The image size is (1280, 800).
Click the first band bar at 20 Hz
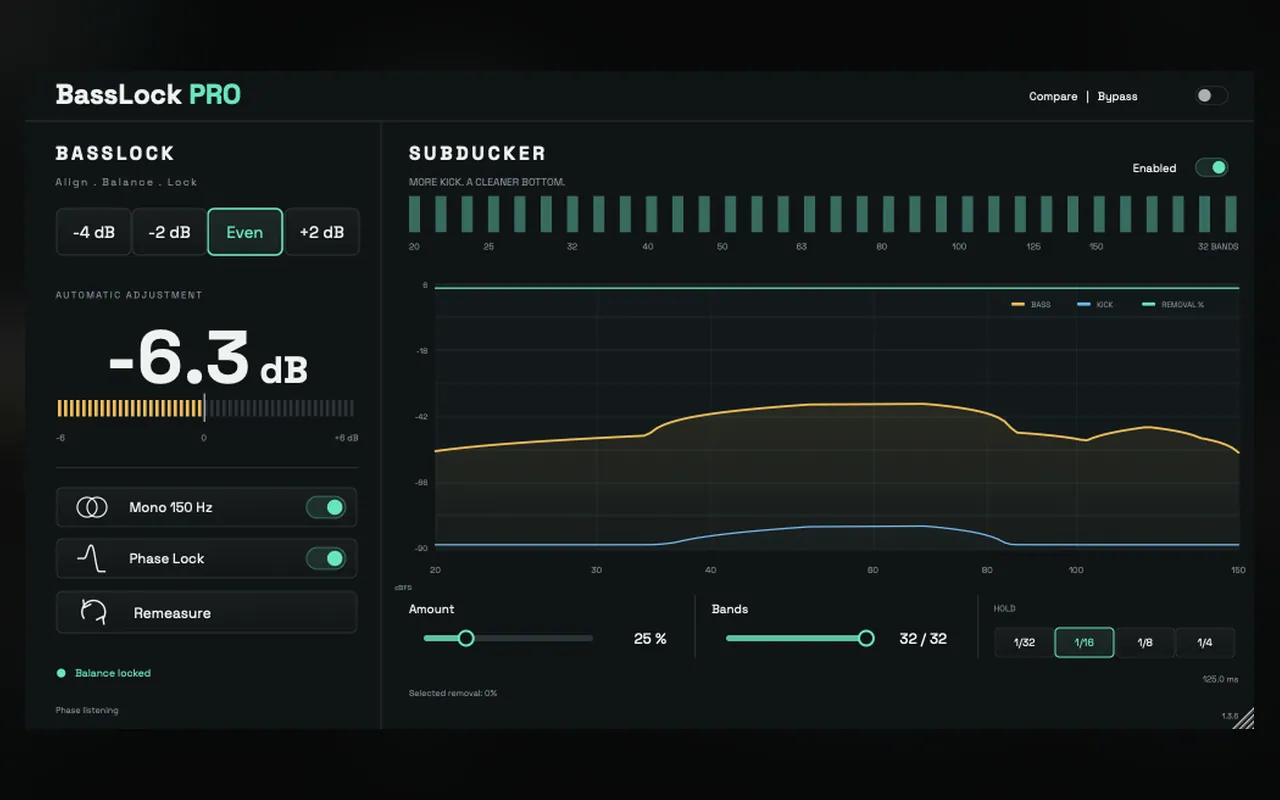click(414, 214)
